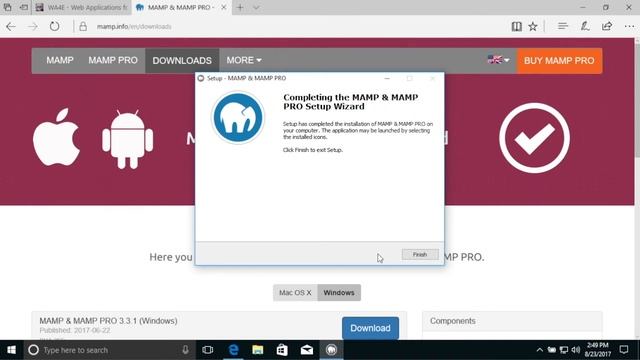Click the large checkmark circle icon
Viewport: 640px width, 360px height.
[534, 138]
